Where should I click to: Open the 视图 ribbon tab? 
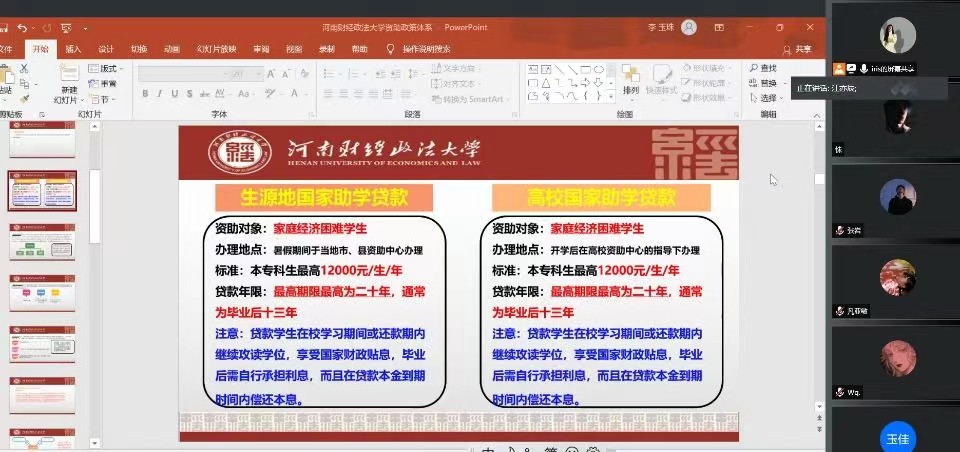294,50
